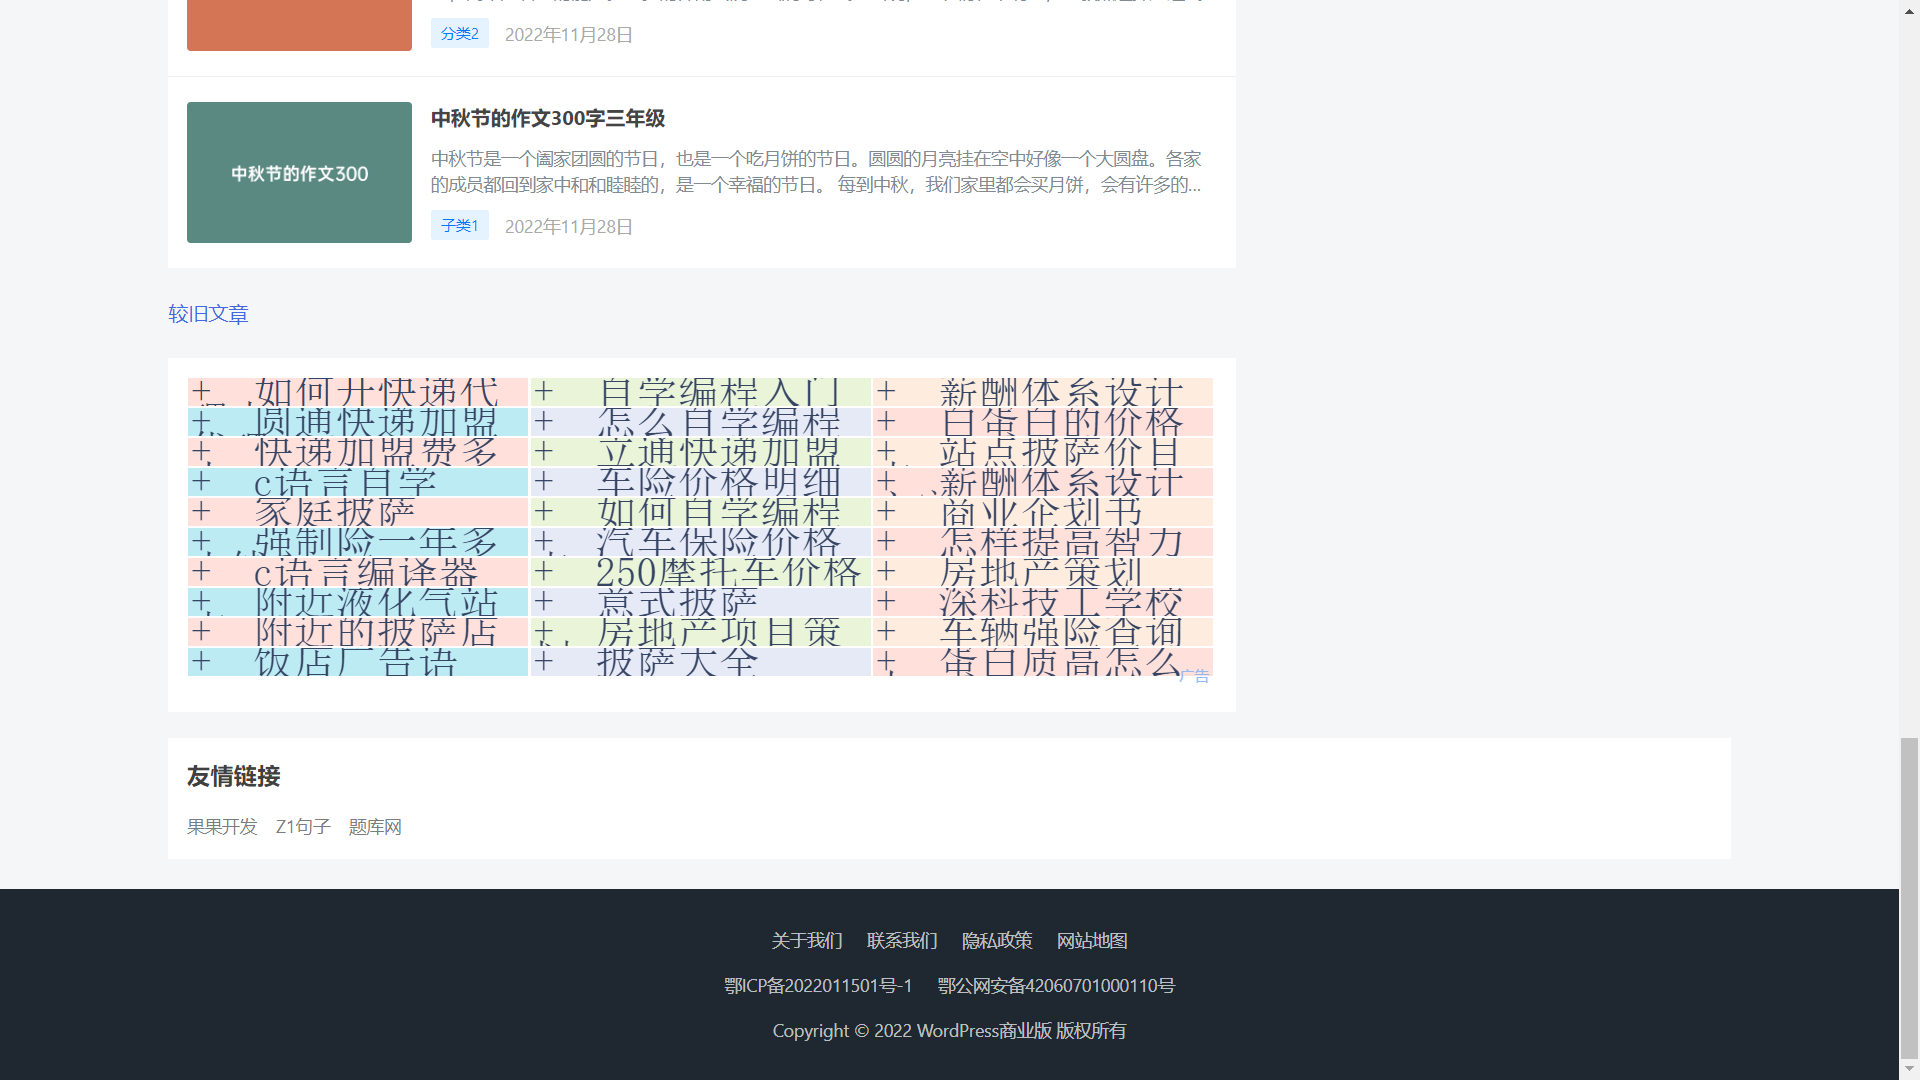The width and height of the screenshot is (1920, 1080).
Task: Click plus icon beside 披萨大全
Action: 543,661
